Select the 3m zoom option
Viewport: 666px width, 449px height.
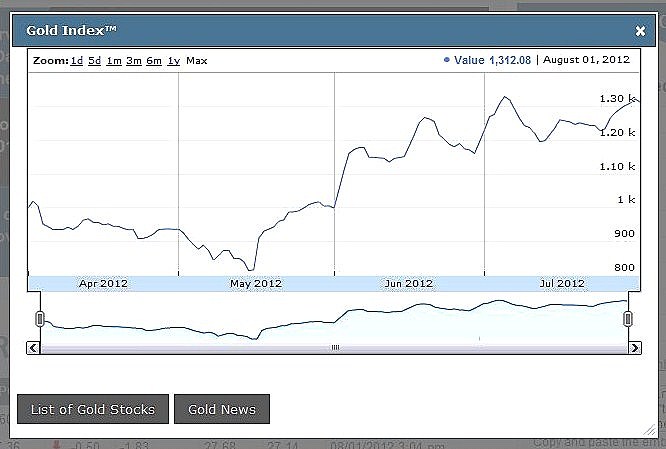(x=134, y=61)
